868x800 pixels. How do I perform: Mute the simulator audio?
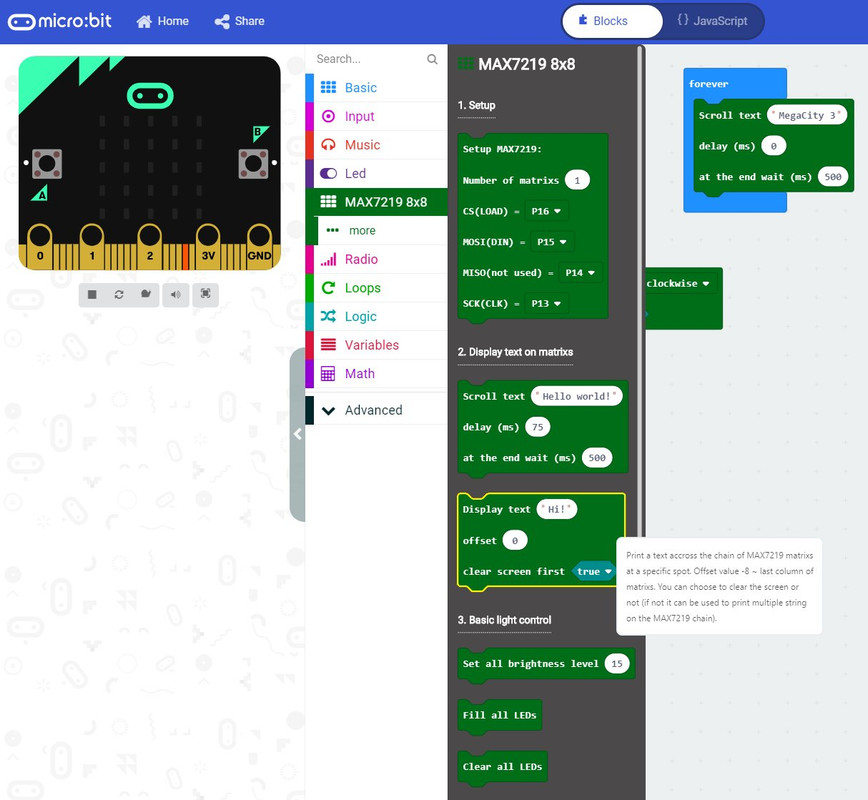tap(175, 295)
